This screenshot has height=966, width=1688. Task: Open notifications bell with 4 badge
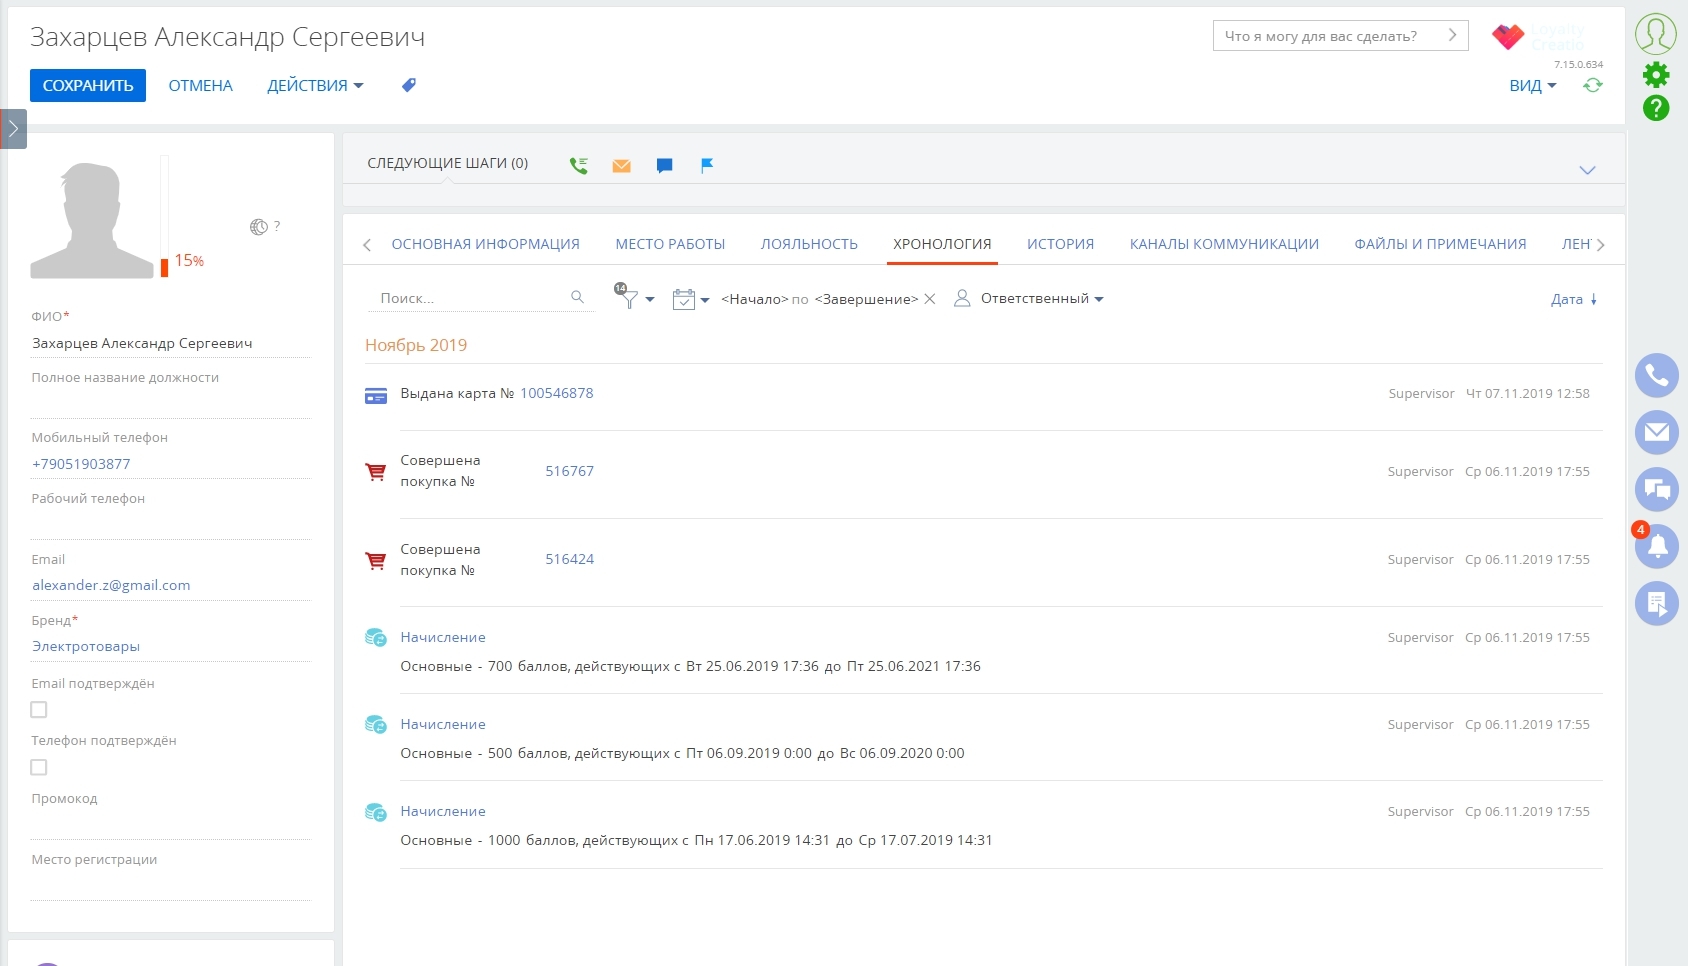click(x=1657, y=546)
